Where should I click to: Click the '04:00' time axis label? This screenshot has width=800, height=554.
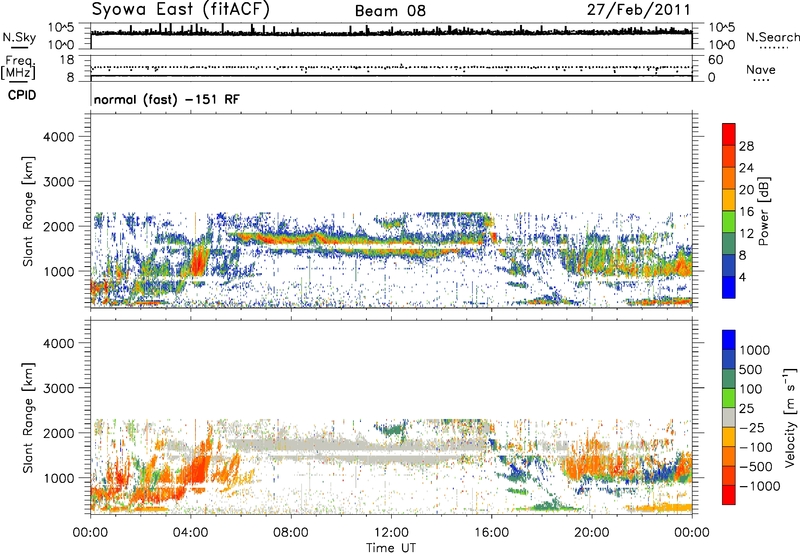coord(190,533)
